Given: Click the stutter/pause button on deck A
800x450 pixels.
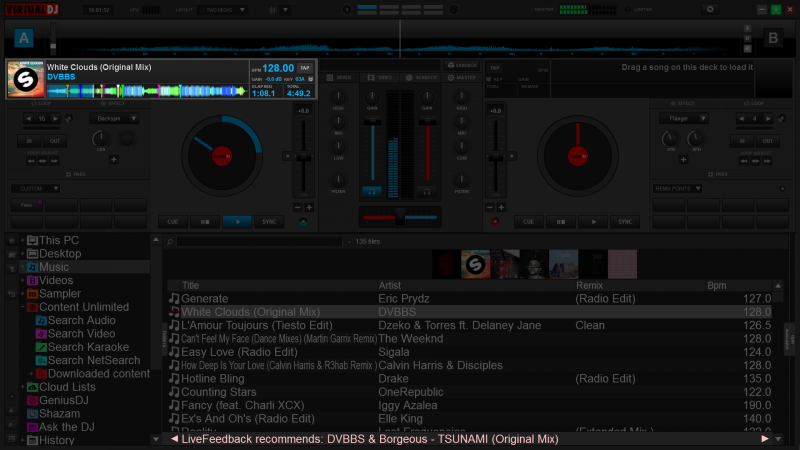Looking at the screenshot, I should [205, 222].
